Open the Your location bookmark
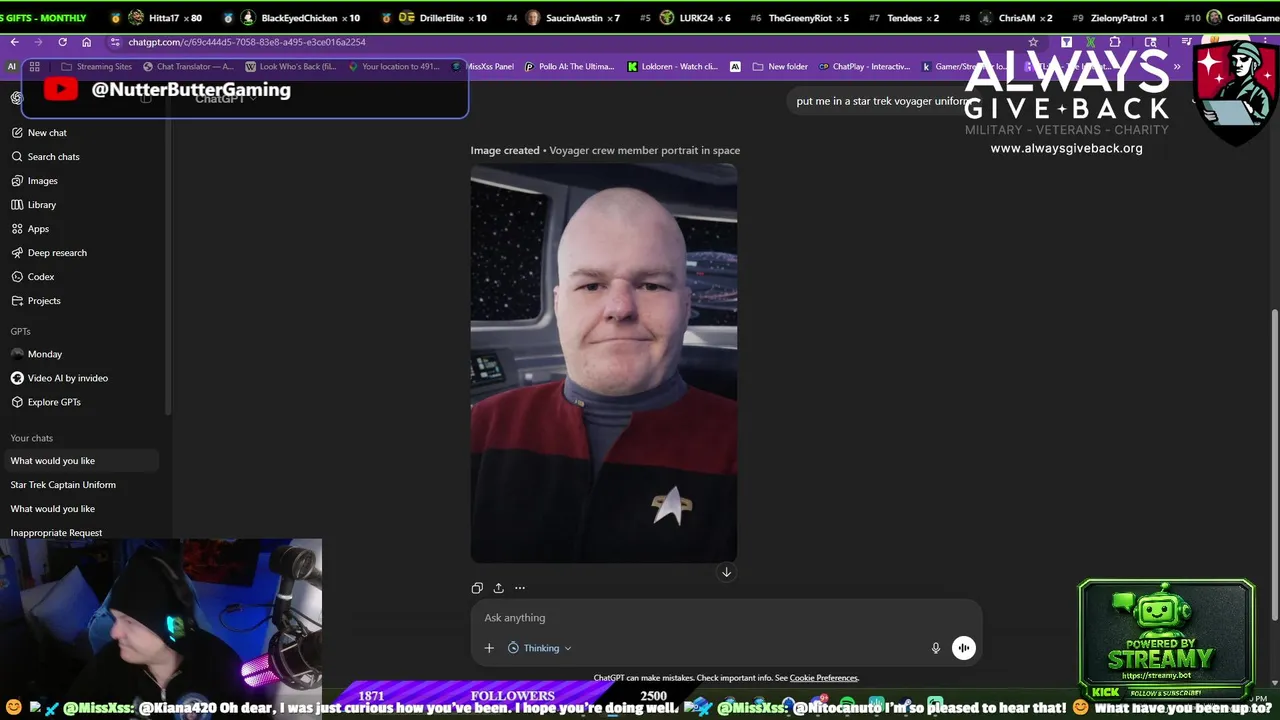This screenshot has width=1280, height=720. coord(393,67)
